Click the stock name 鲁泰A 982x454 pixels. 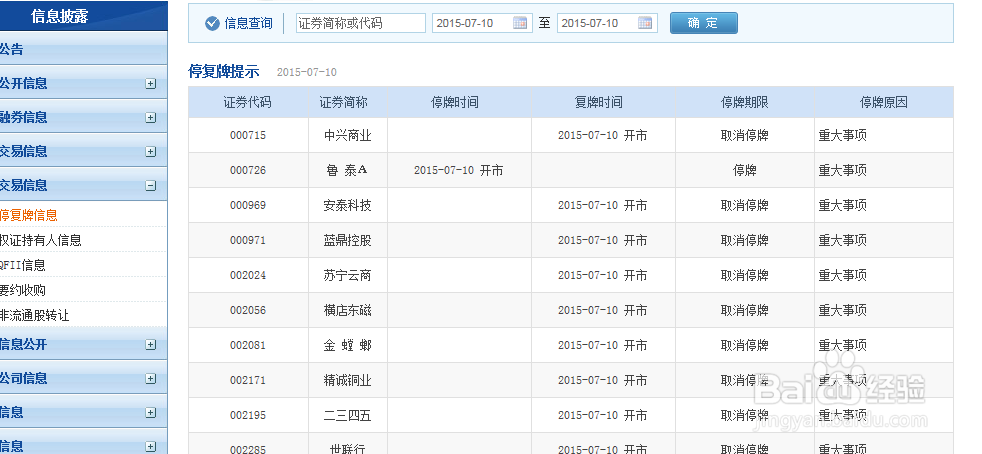(348, 170)
